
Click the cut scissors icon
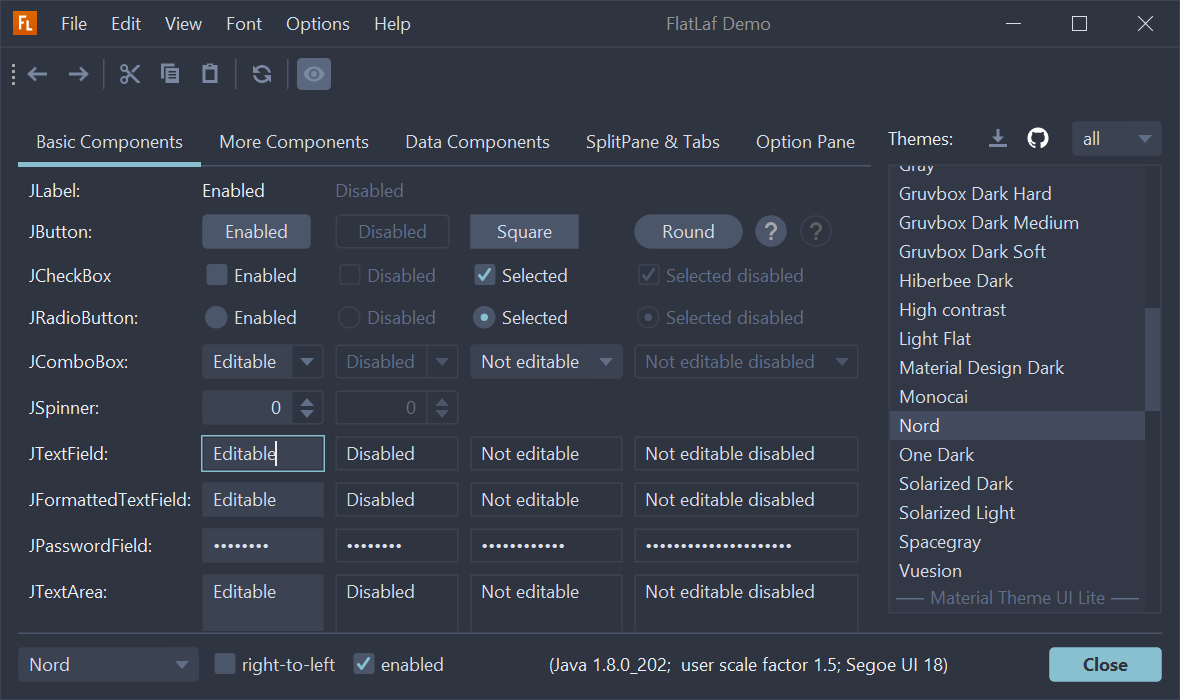pyautogui.click(x=130, y=74)
